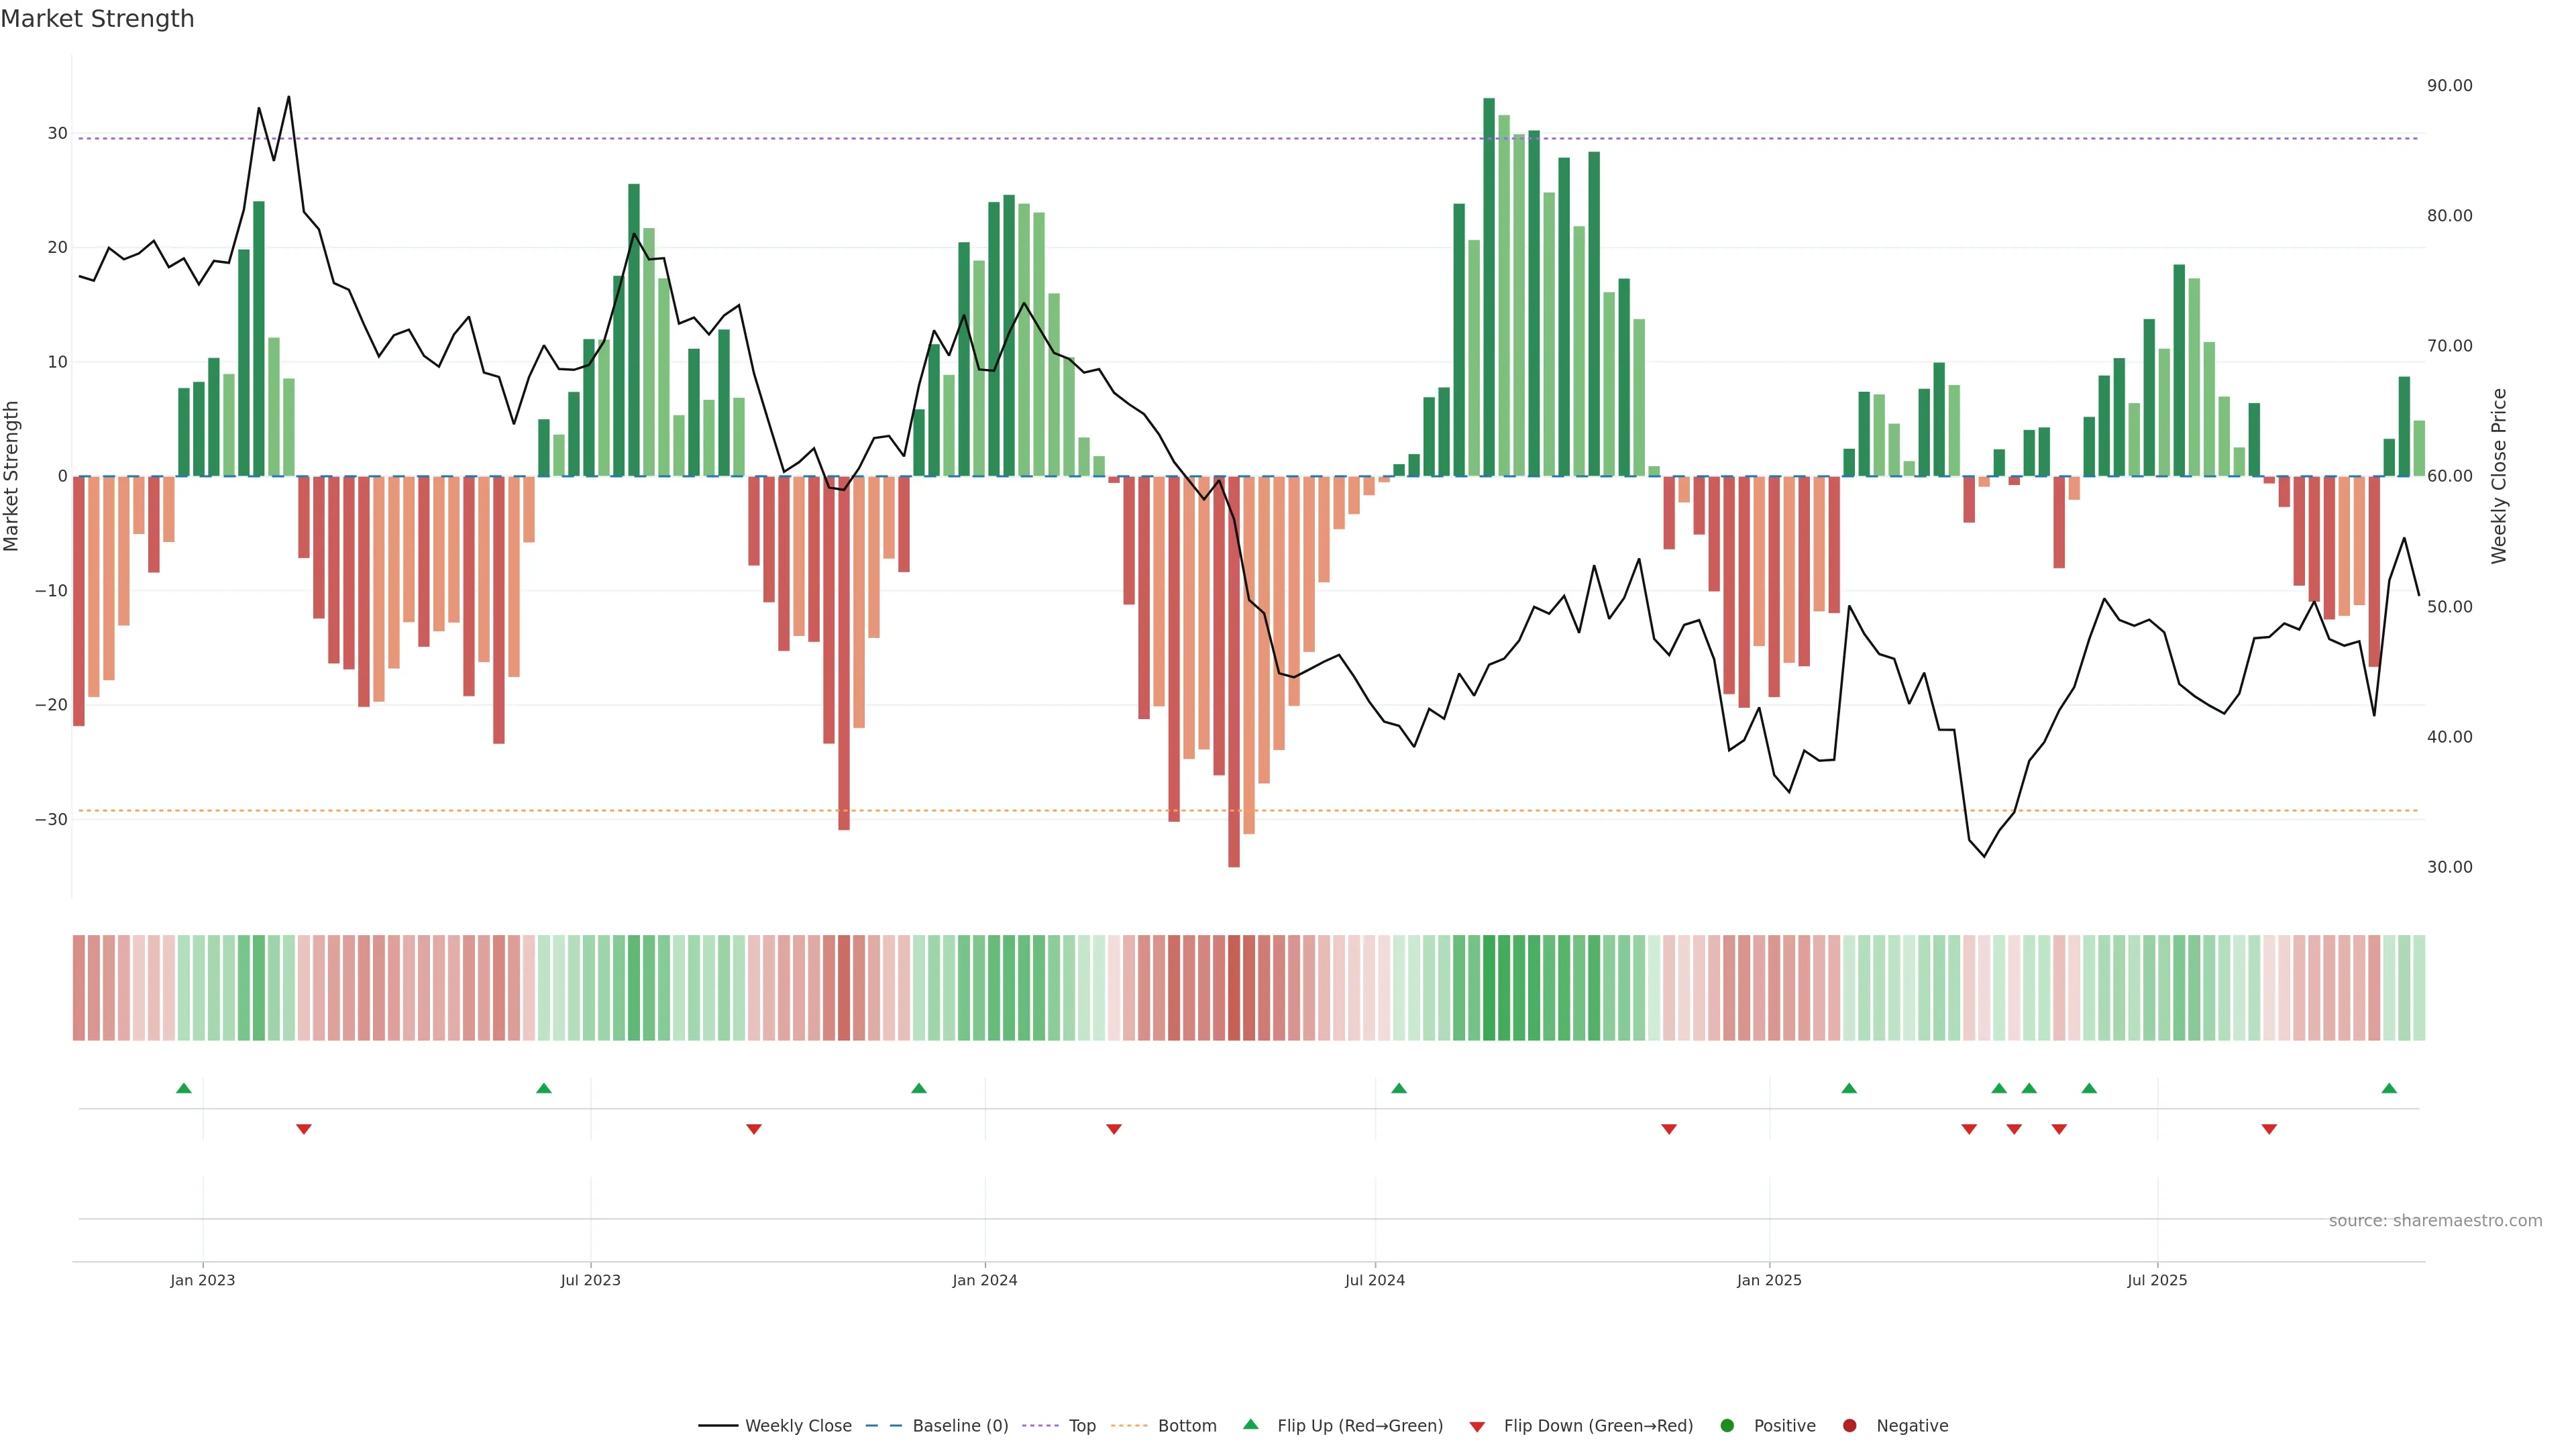Click first green flip-up marker near Jan 2023
Screen dimensions: 2576x1449
tap(184, 1088)
